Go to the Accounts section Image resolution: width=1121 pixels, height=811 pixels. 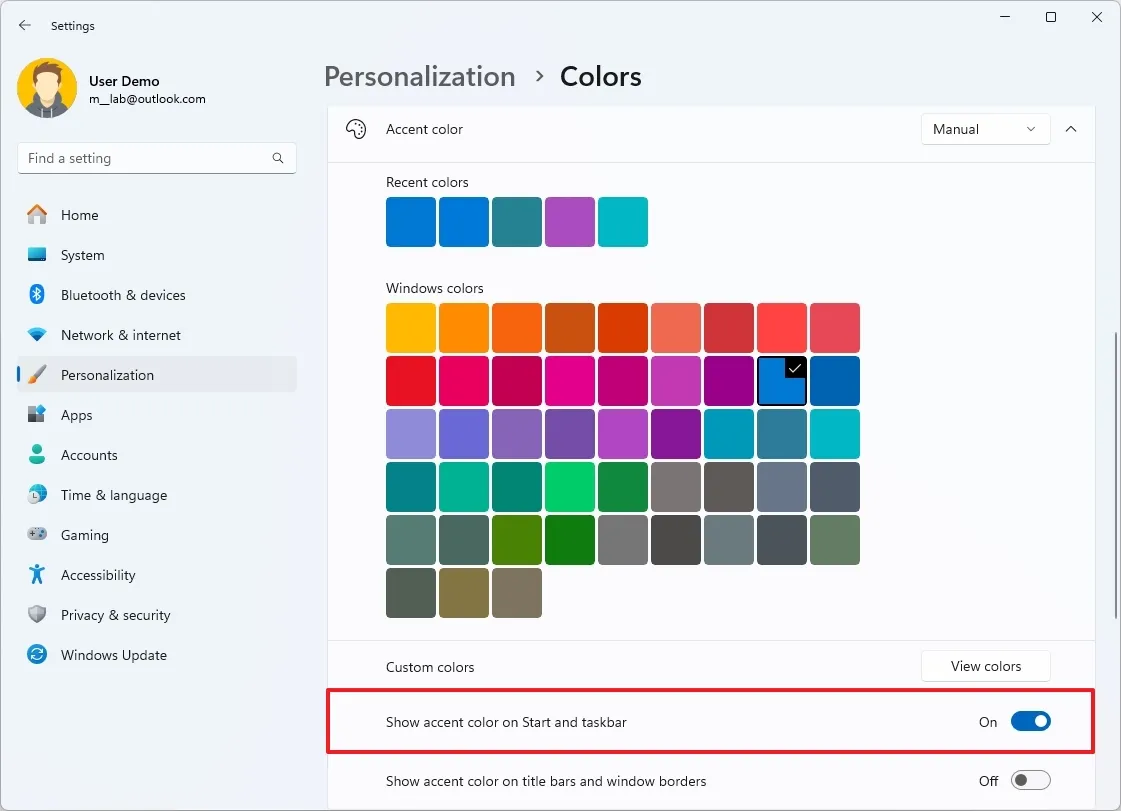point(89,455)
